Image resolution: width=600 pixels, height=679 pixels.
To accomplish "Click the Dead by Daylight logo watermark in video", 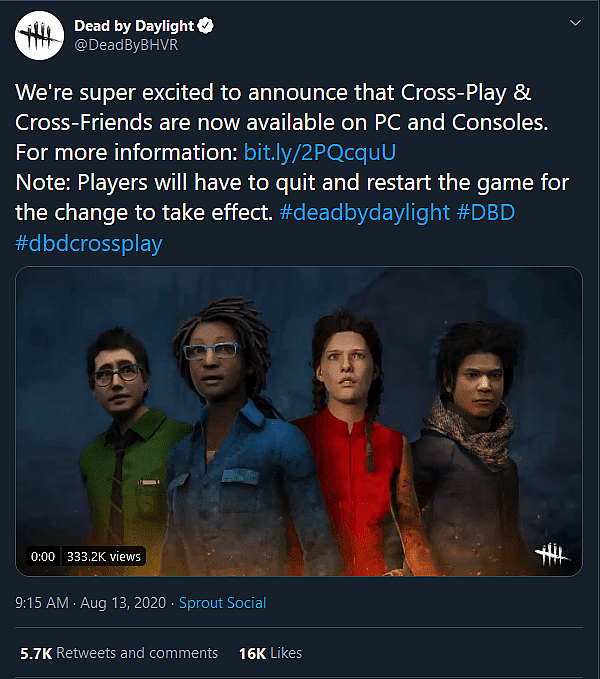I will point(551,553).
